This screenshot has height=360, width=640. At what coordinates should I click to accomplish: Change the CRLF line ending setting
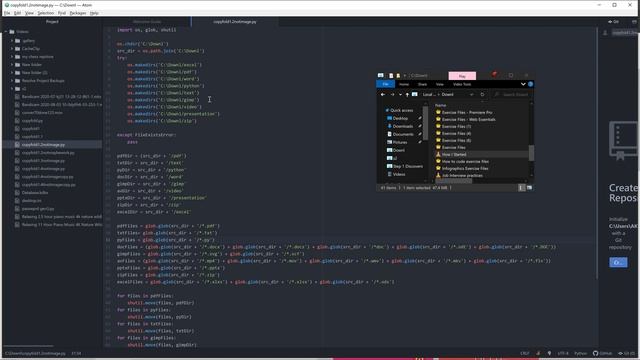click(524, 353)
